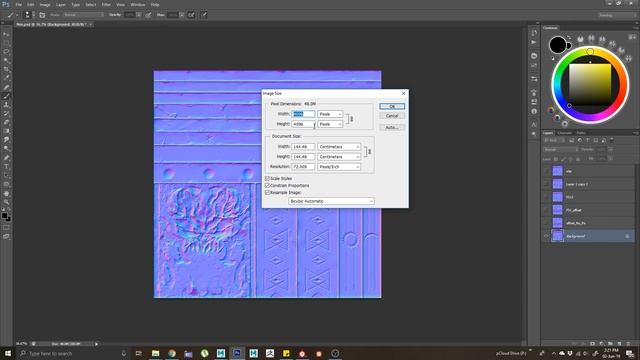This screenshot has height=360, width=640.
Task: Select the Zoom tool
Action: point(6,202)
